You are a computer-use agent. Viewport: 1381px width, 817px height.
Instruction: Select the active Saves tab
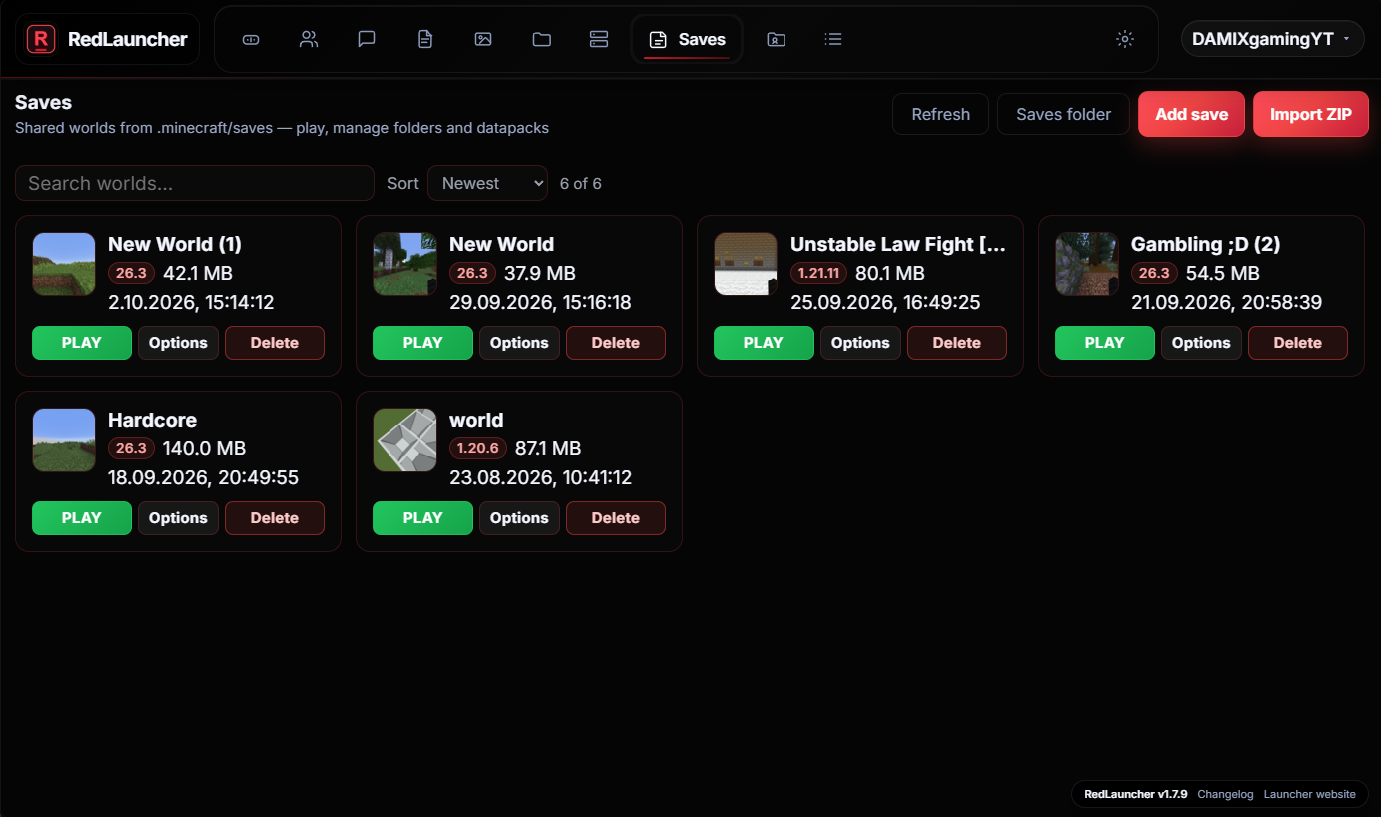click(687, 39)
